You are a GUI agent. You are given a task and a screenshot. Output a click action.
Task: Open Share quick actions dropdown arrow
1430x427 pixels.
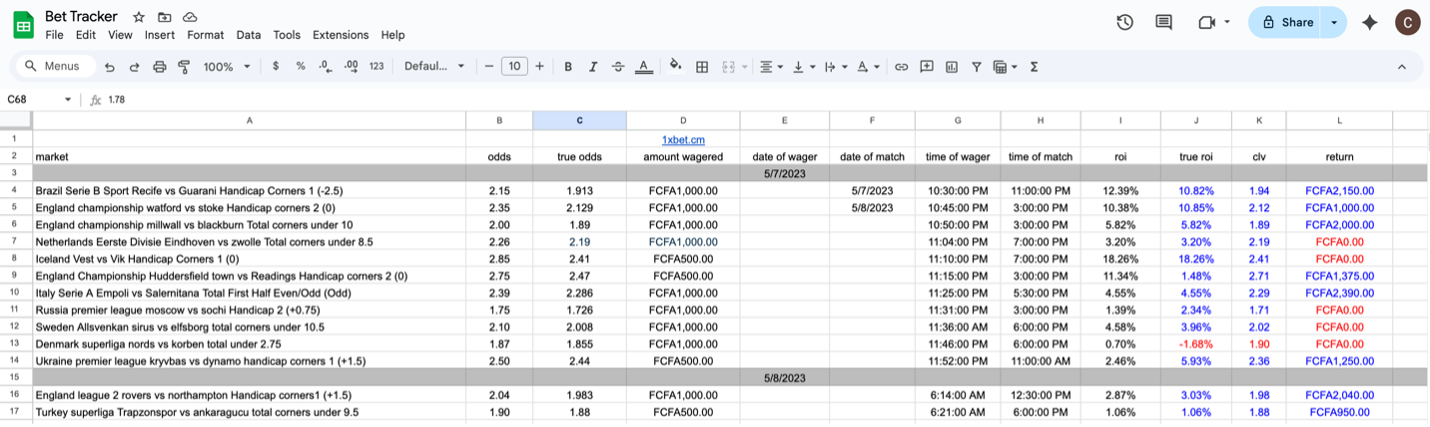[1334, 22]
